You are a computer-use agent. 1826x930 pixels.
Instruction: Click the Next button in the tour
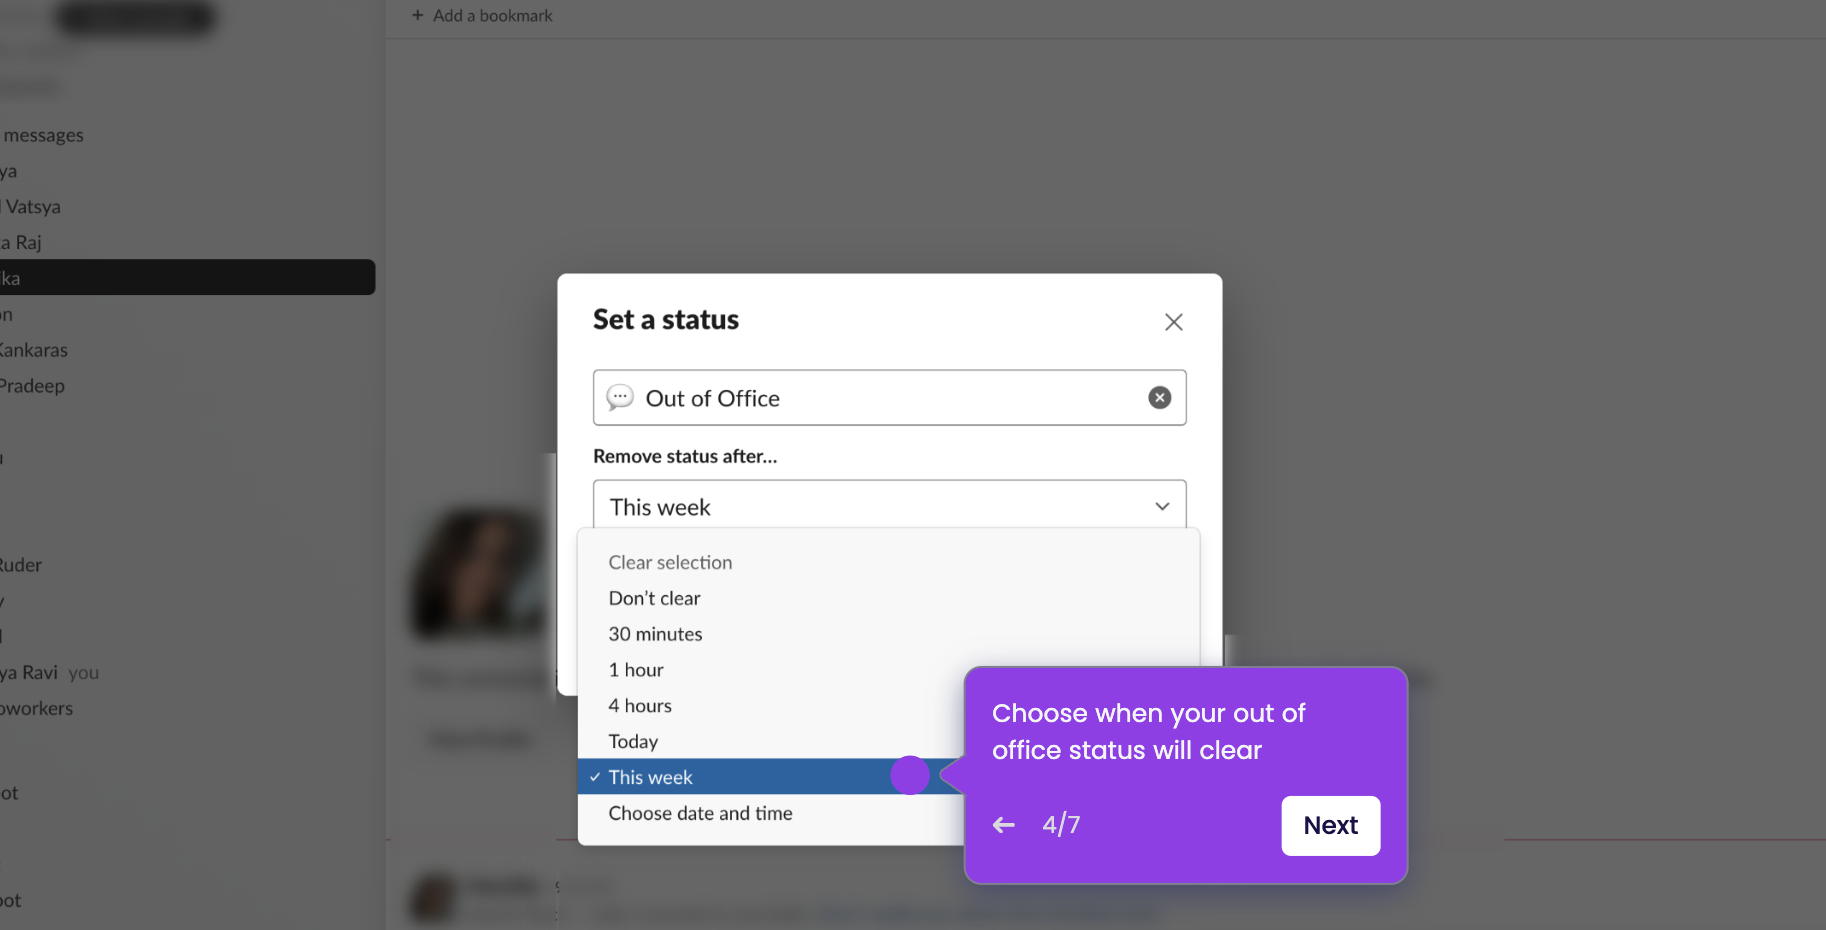1330,826
